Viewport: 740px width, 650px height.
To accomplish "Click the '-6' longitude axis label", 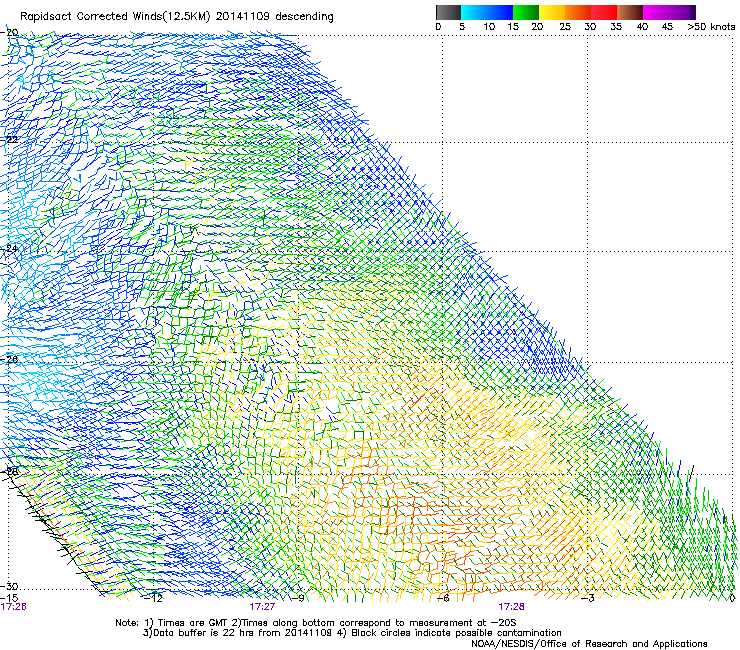I will pyautogui.click(x=443, y=598).
